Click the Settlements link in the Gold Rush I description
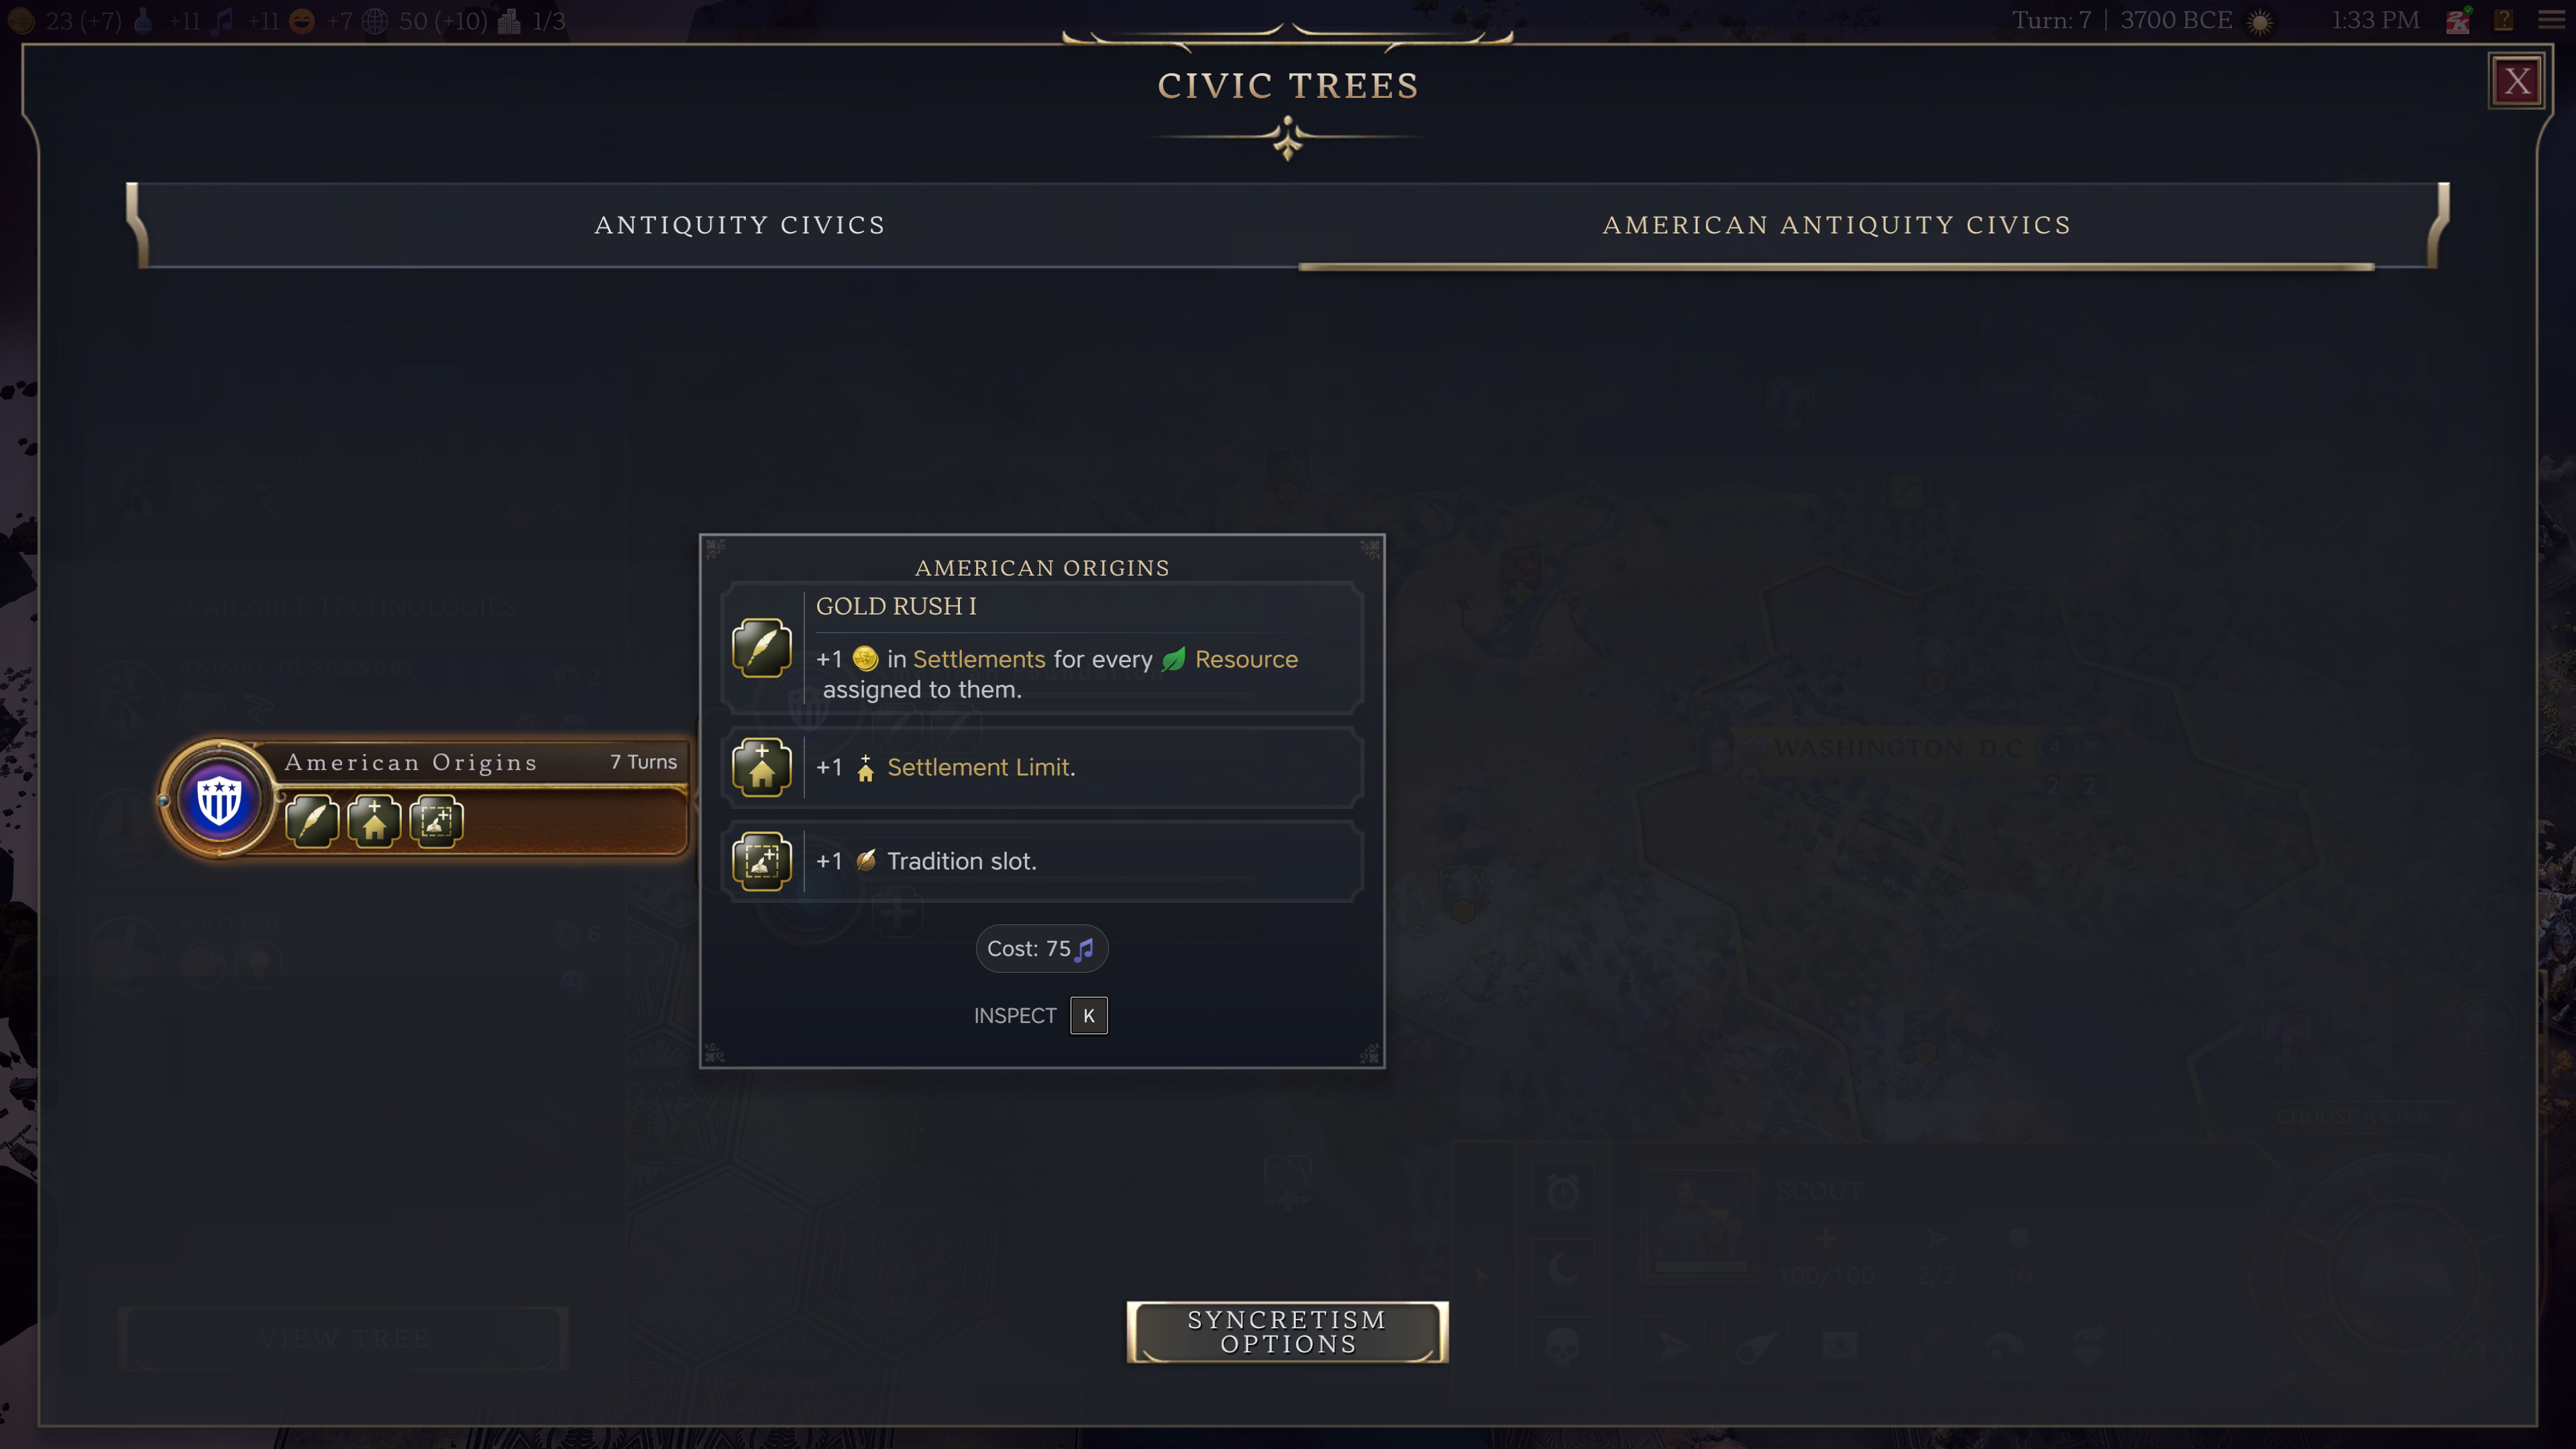 979,659
